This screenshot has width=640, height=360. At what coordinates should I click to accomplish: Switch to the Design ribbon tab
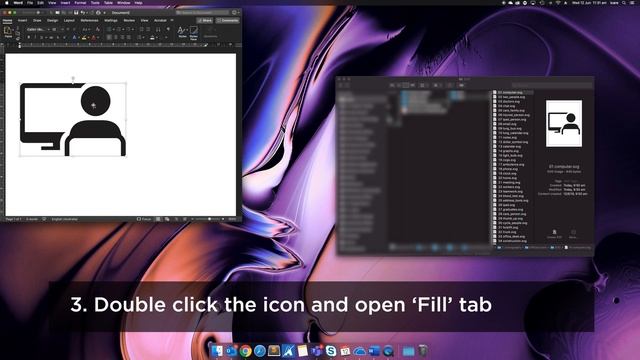point(52,20)
